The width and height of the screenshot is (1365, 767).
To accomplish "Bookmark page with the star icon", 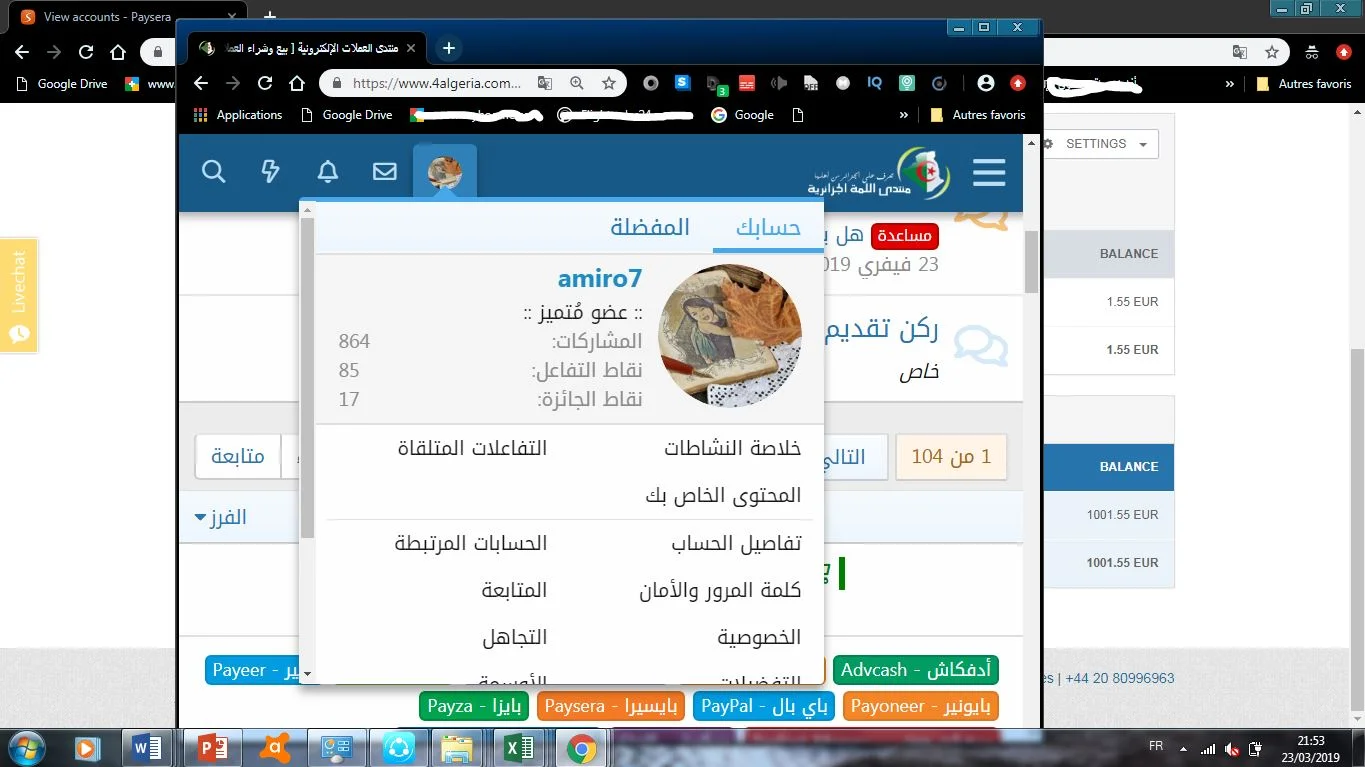I will point(608,83).
